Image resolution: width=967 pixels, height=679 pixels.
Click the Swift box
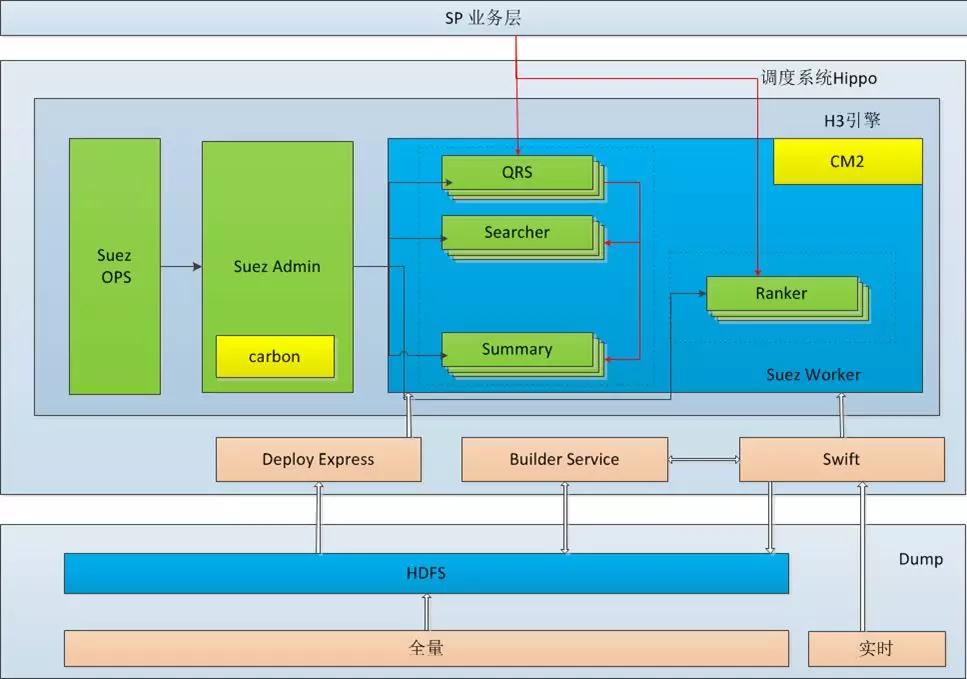pyautogui.click(x=842, y=459)
